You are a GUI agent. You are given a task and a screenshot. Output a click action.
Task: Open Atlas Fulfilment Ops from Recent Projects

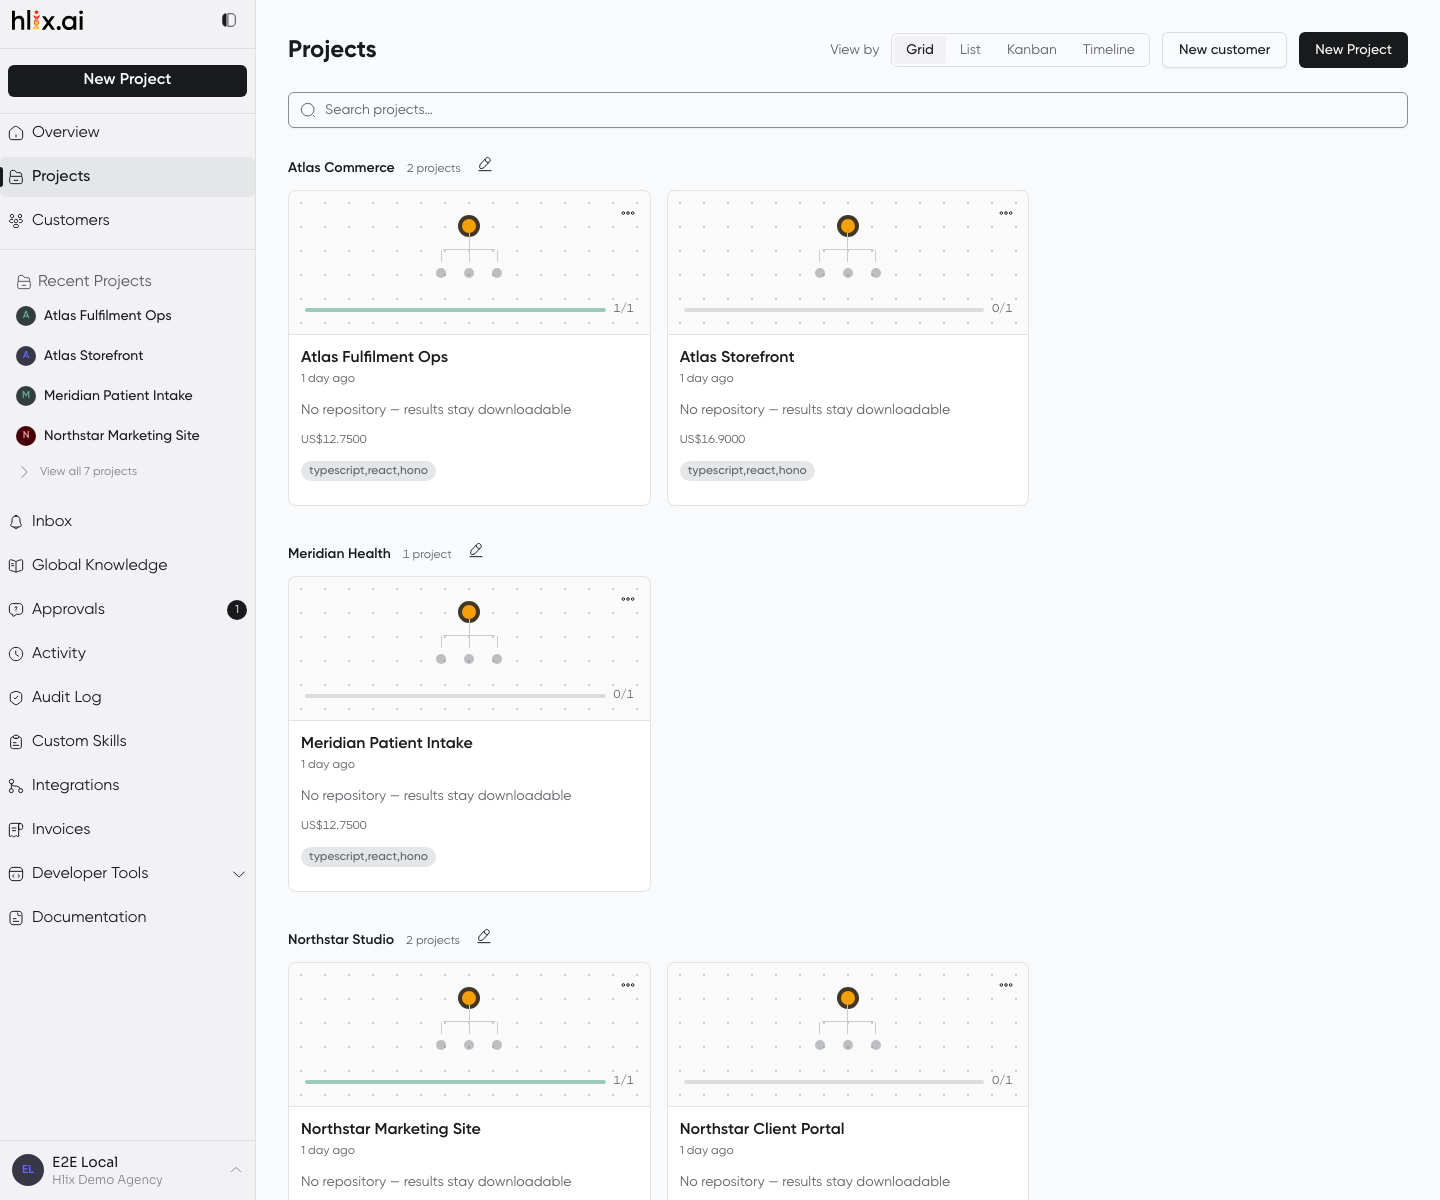(x=127, y=316)
